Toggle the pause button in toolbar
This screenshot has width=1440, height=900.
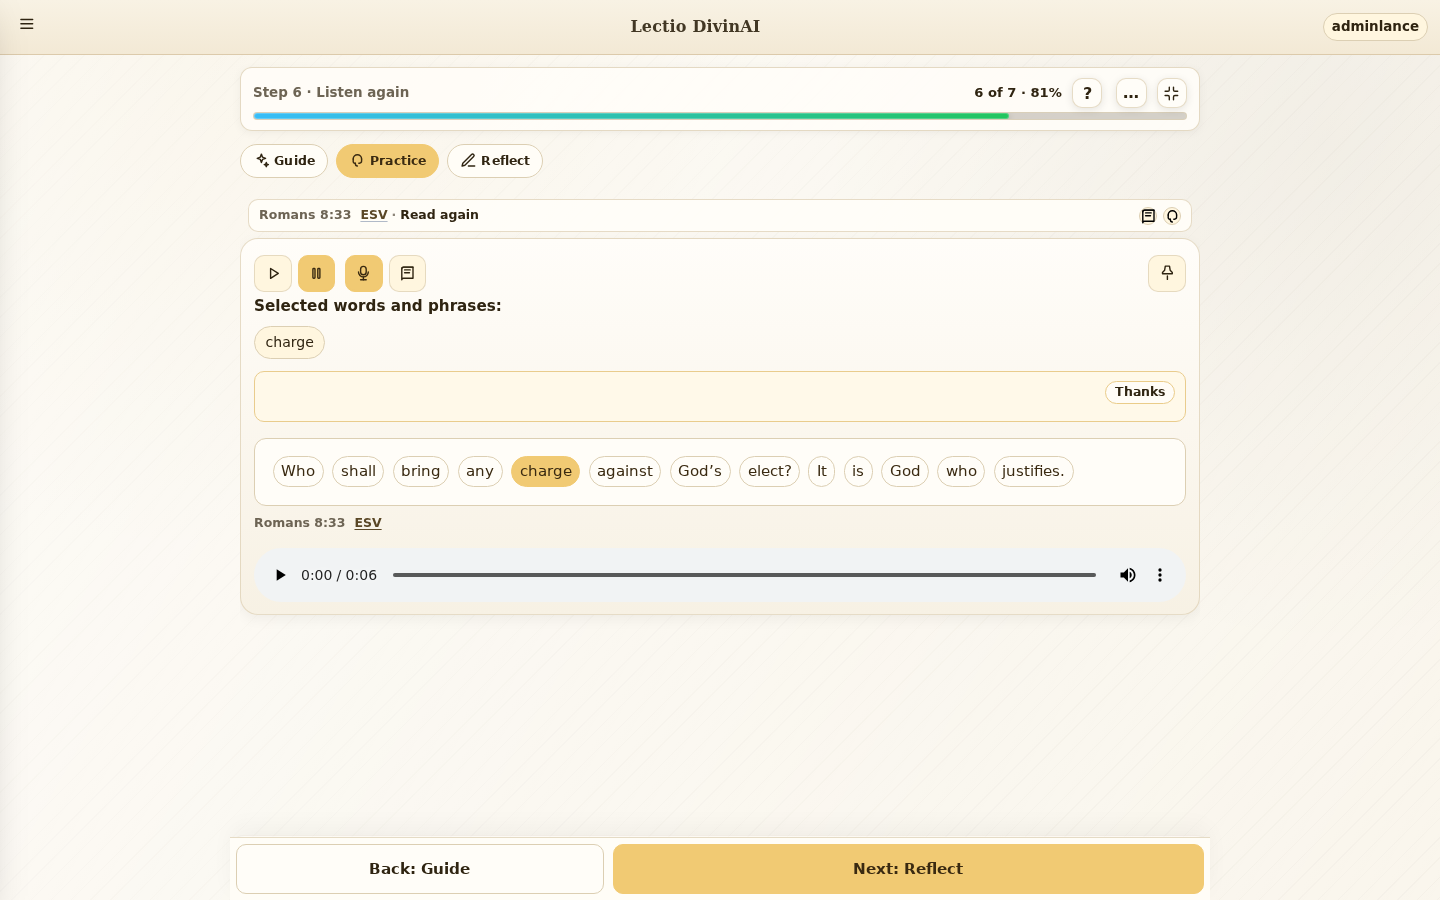point(316,273)
